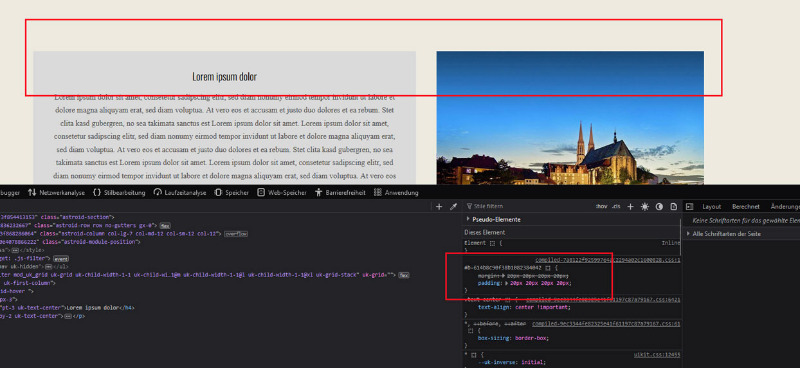Expand the collapsed style node ellipsis
The height and width of the screenshot is (368, 800).
(15, 251)
